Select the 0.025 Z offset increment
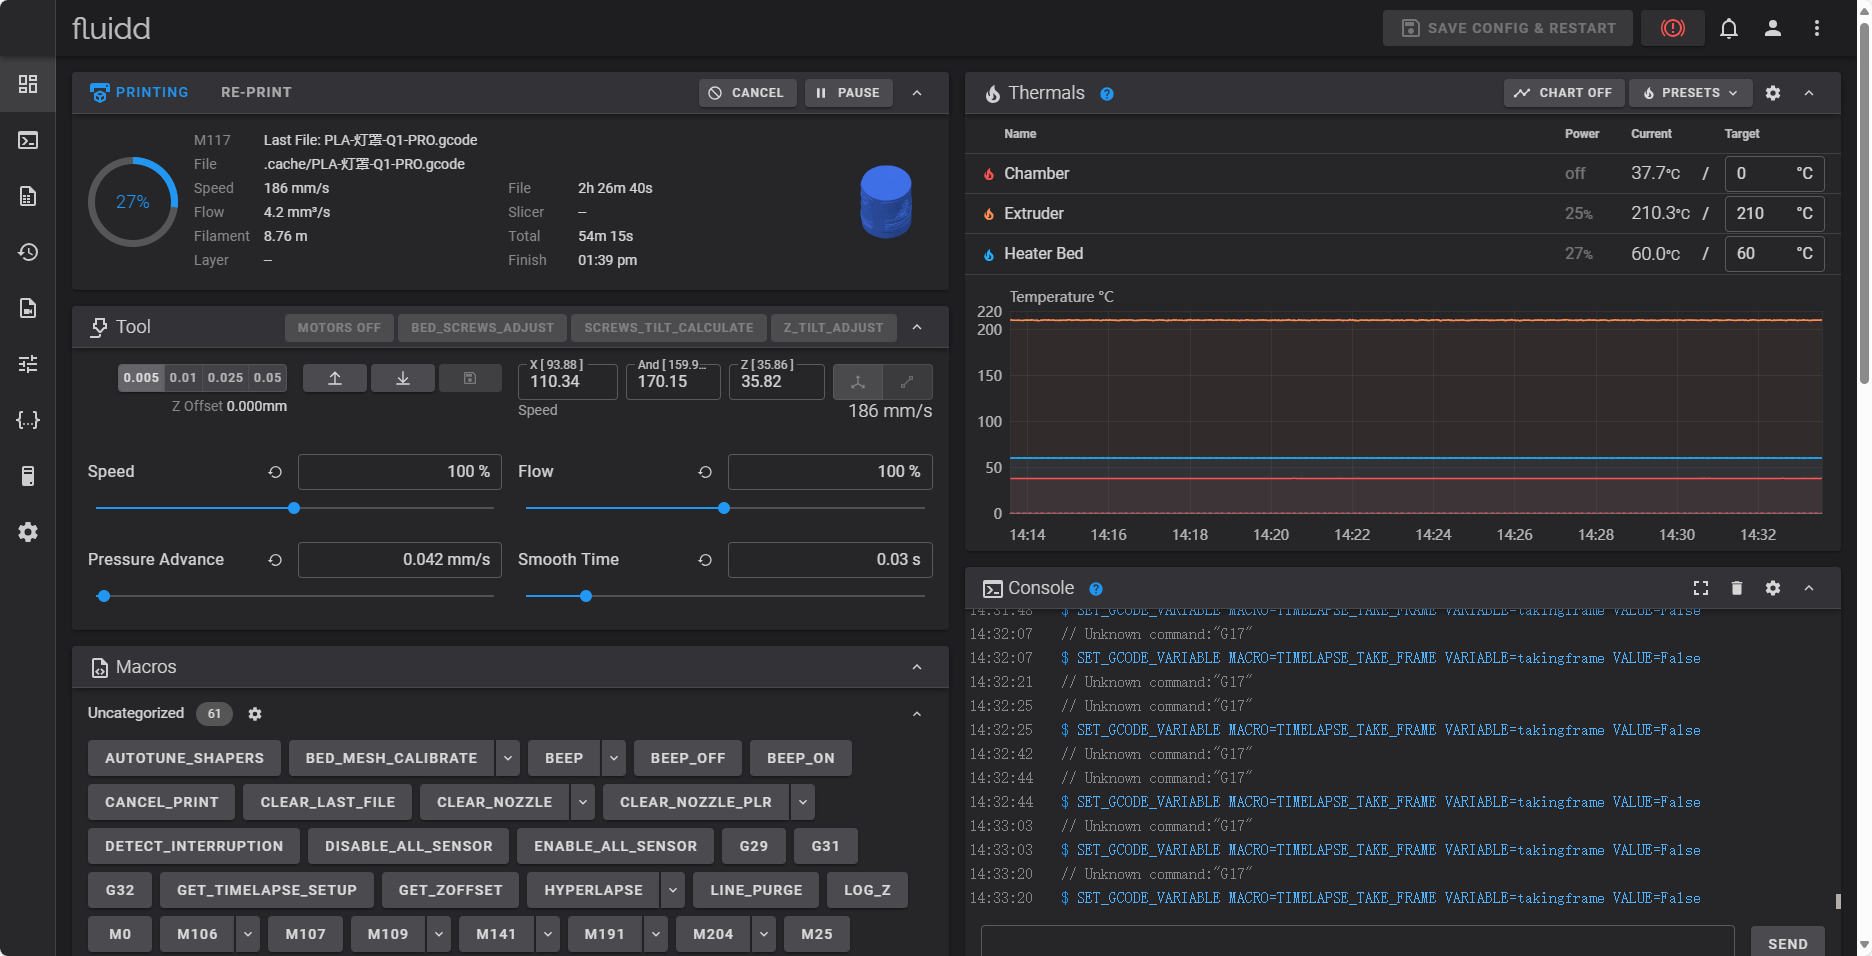 click(x=225, y=378)
